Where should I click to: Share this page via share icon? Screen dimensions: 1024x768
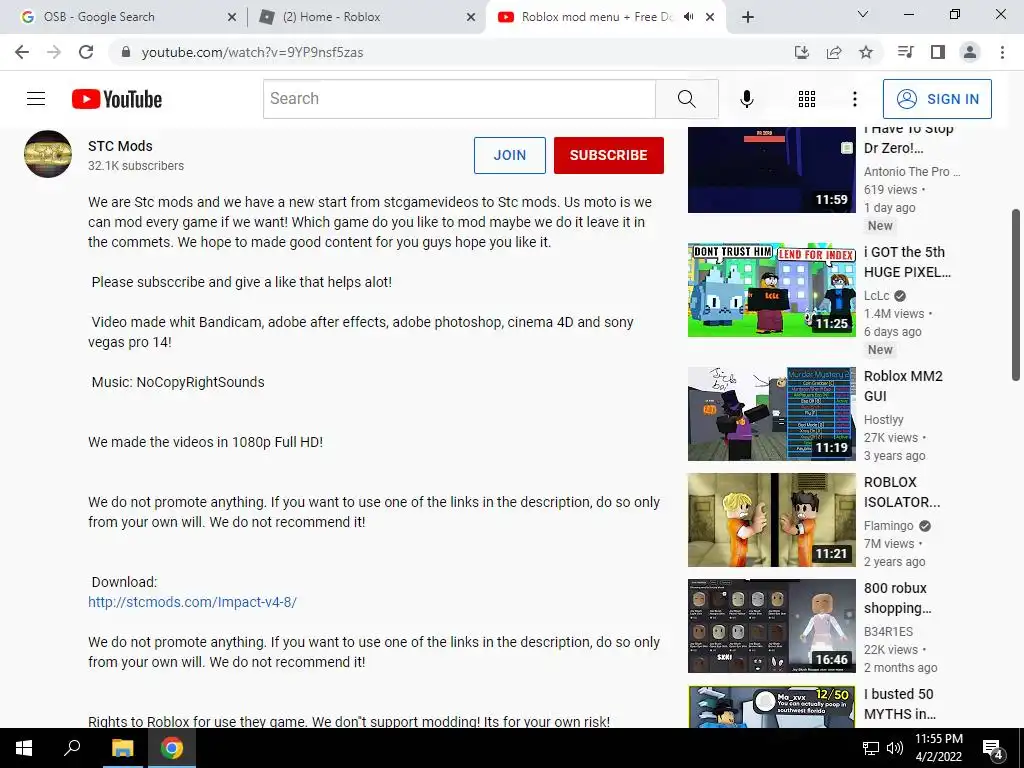click(834, 52)
